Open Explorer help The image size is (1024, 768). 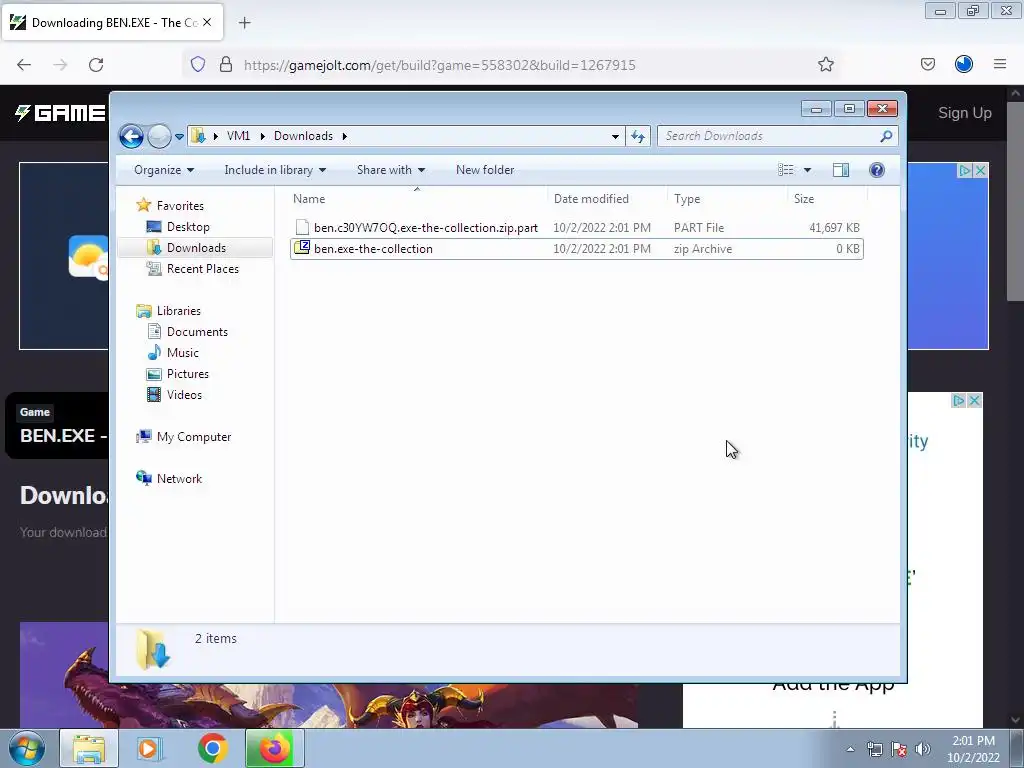pos(877,170)
